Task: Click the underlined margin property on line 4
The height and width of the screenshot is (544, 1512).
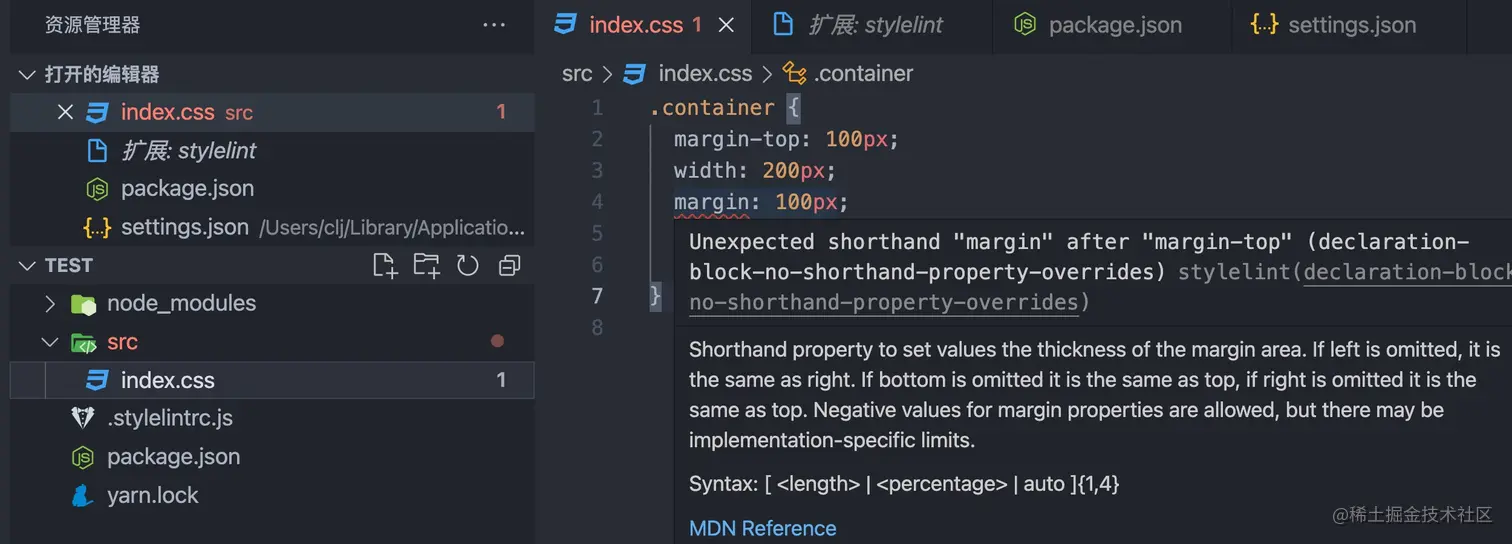Action: tap(711, 203)
